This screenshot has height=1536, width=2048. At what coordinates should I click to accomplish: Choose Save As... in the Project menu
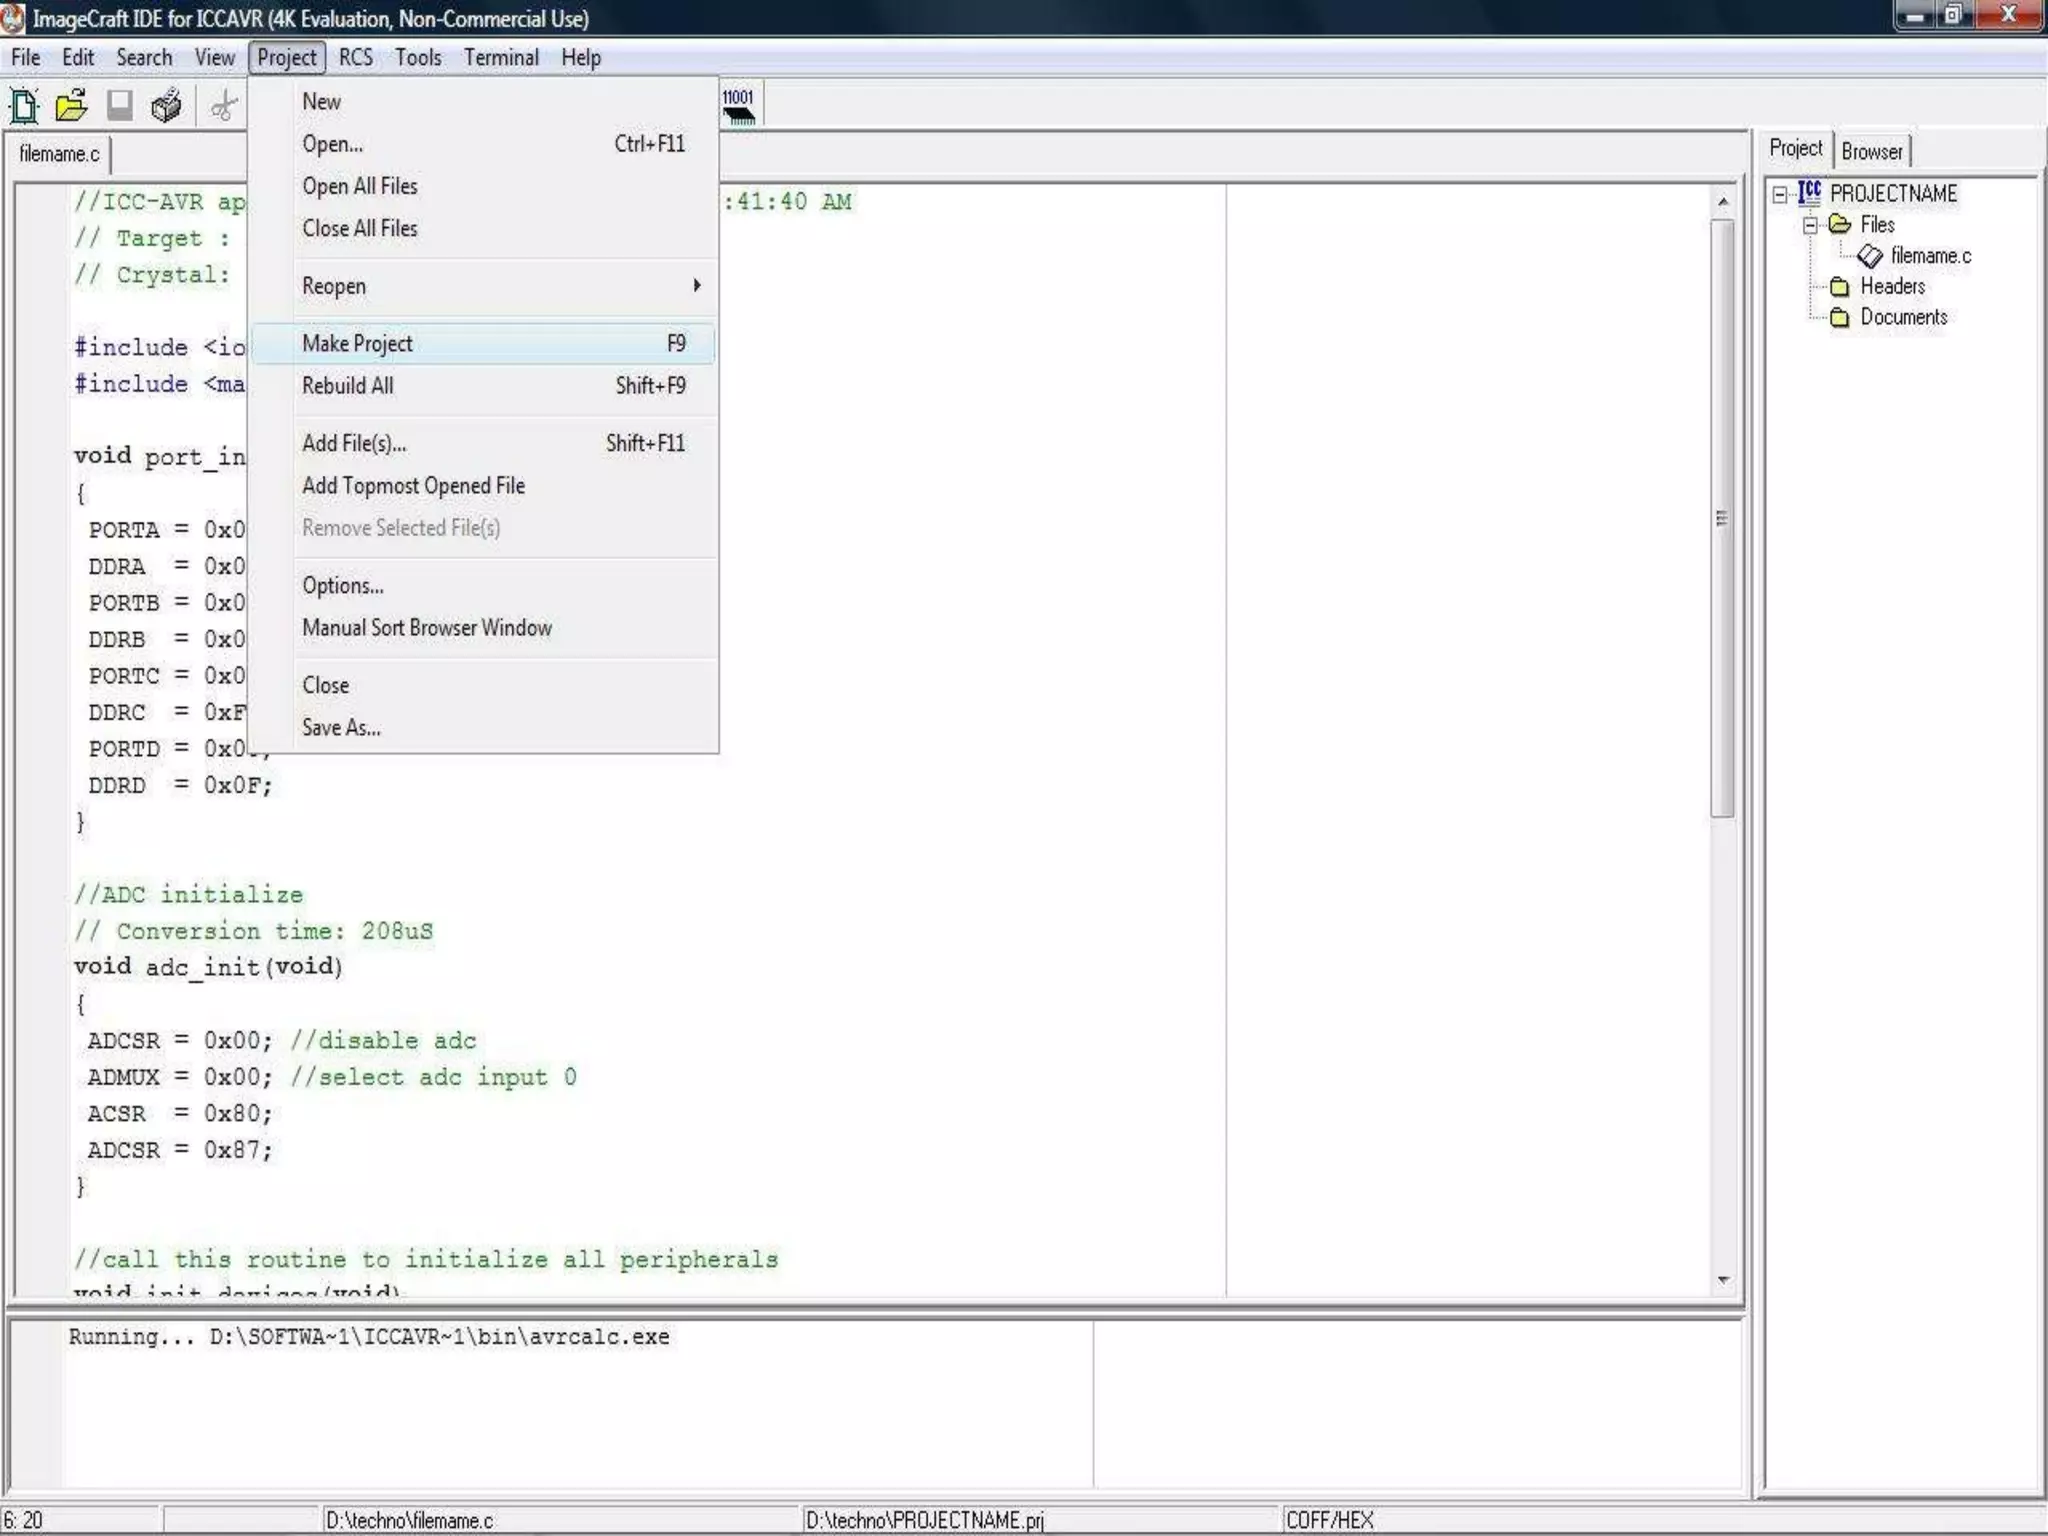coord(484,727)
